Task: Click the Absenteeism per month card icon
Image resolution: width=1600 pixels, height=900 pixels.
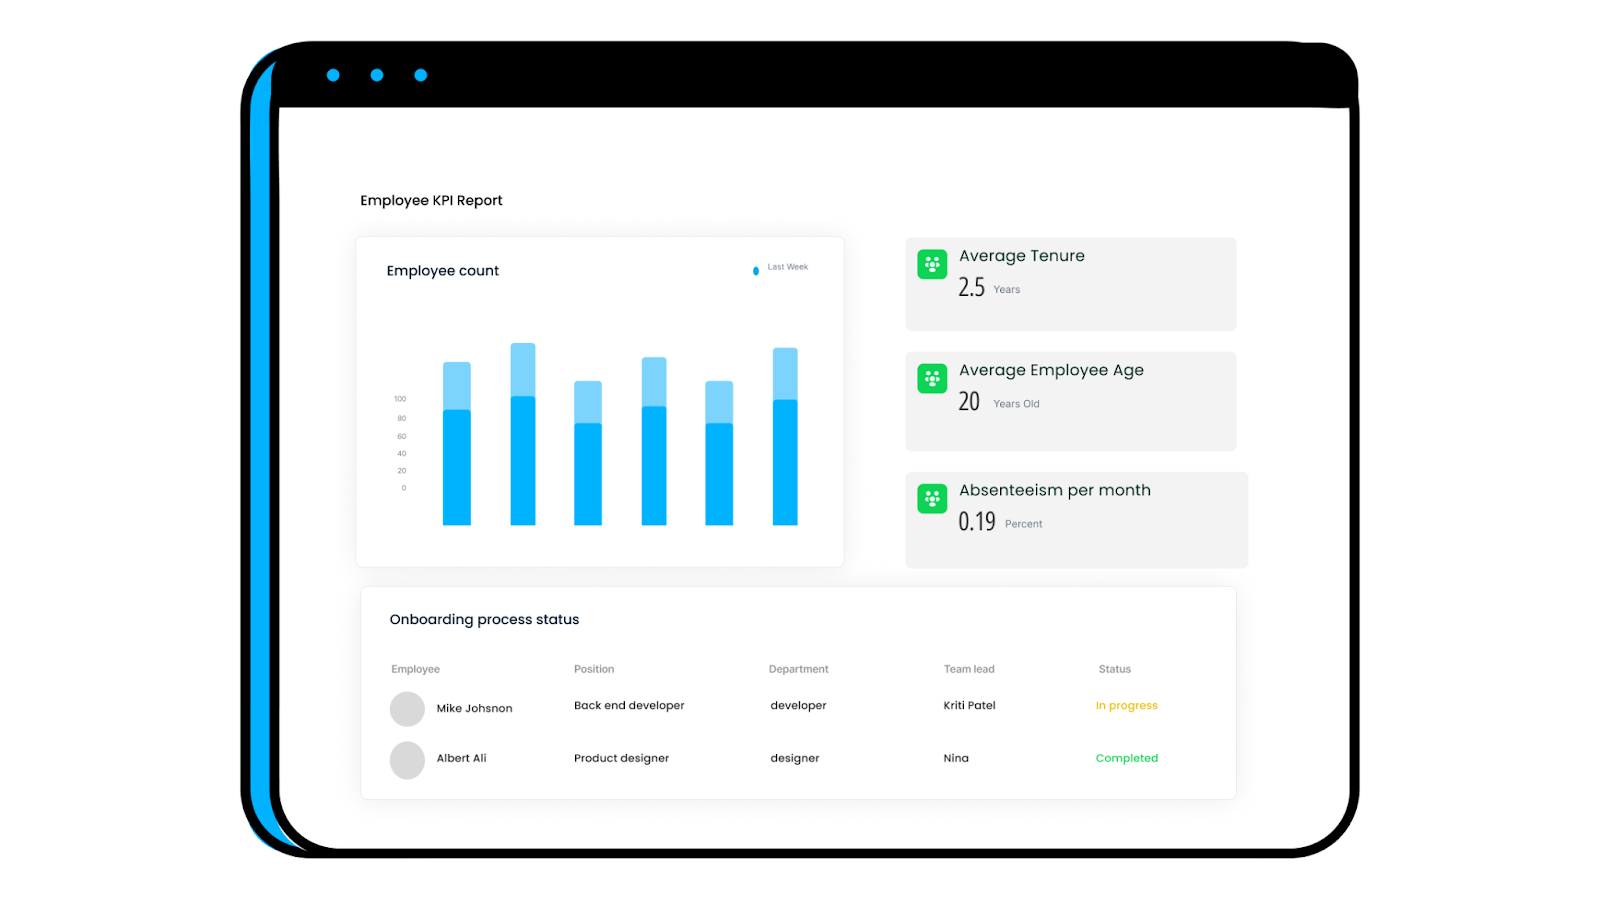Action: click(x=931, y=498)
